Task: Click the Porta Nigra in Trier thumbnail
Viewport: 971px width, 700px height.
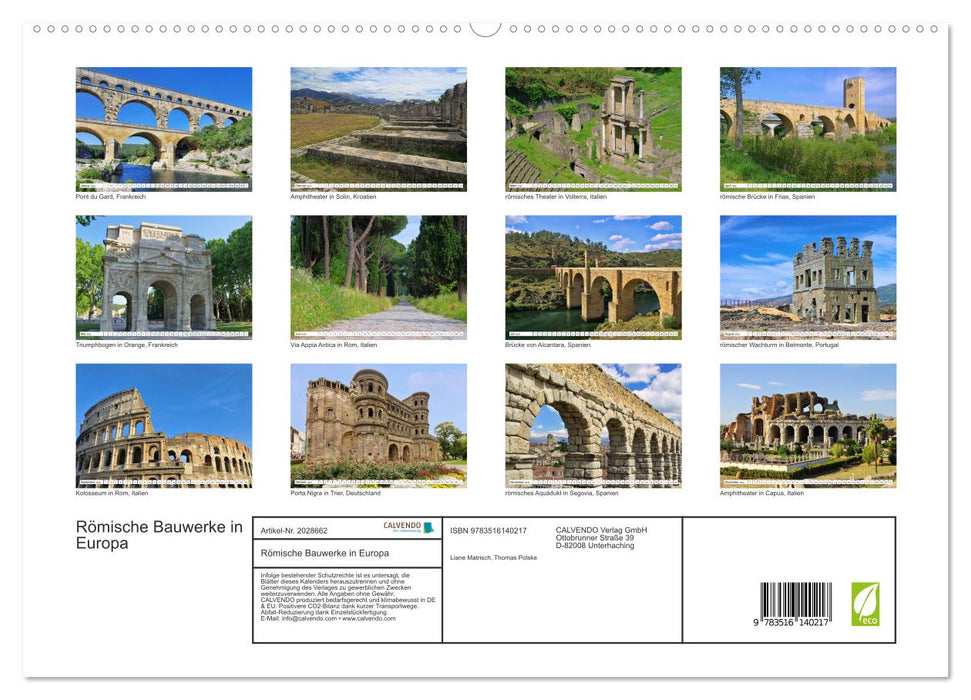Action: 378,425
